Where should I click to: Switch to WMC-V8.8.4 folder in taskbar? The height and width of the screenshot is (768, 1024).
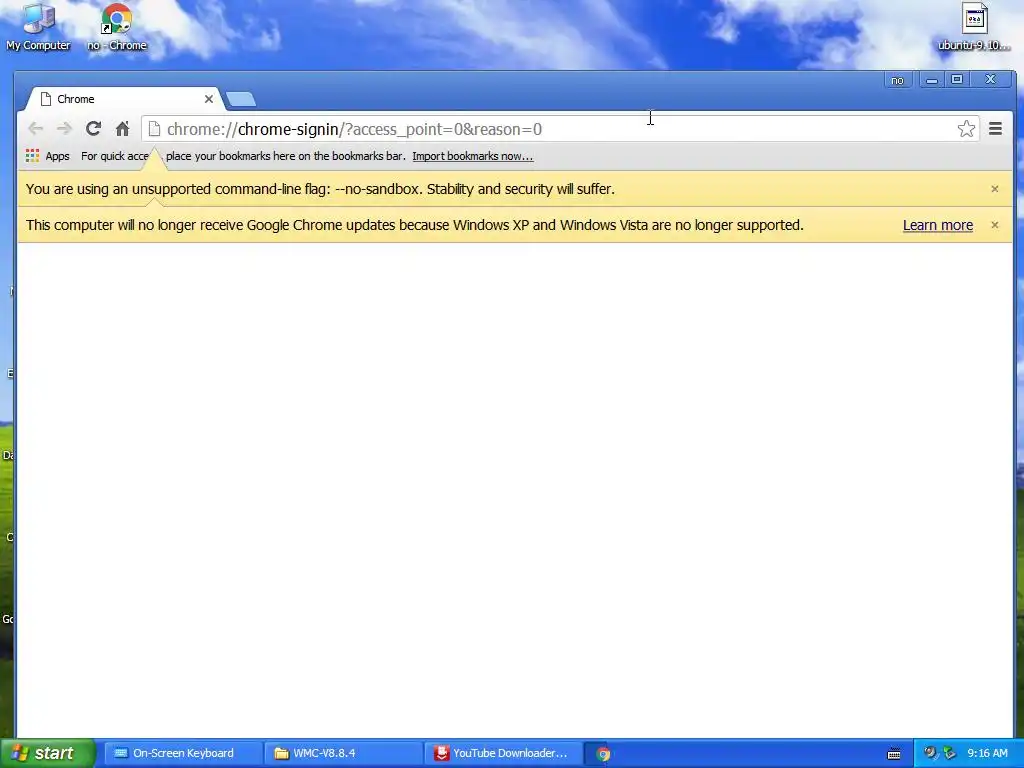tap(344, 753)
